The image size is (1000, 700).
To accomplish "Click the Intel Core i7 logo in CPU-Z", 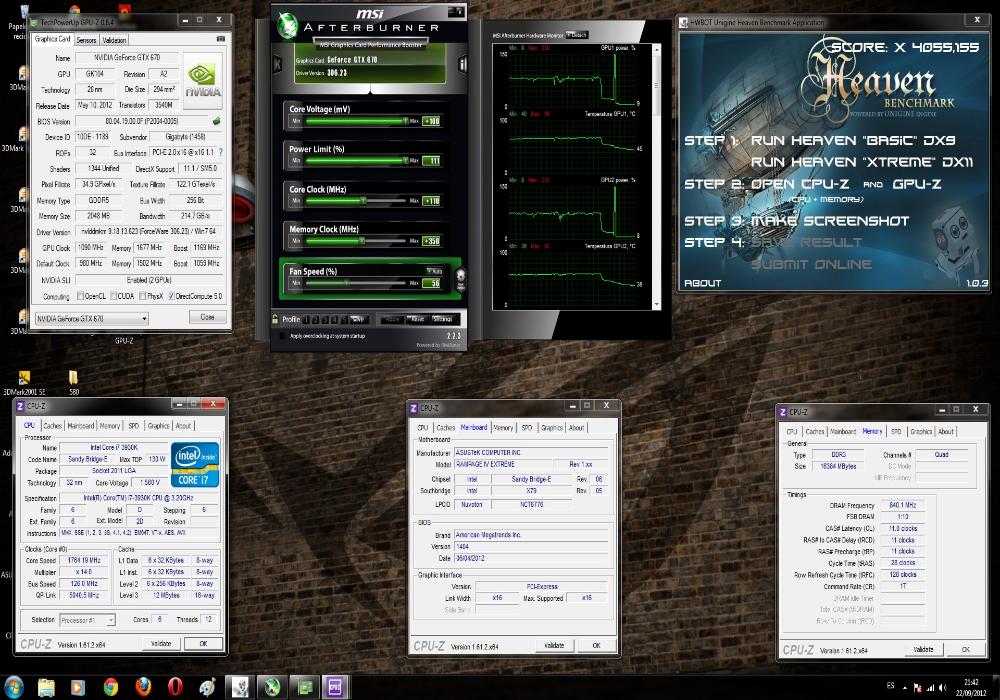I will 195,464.
